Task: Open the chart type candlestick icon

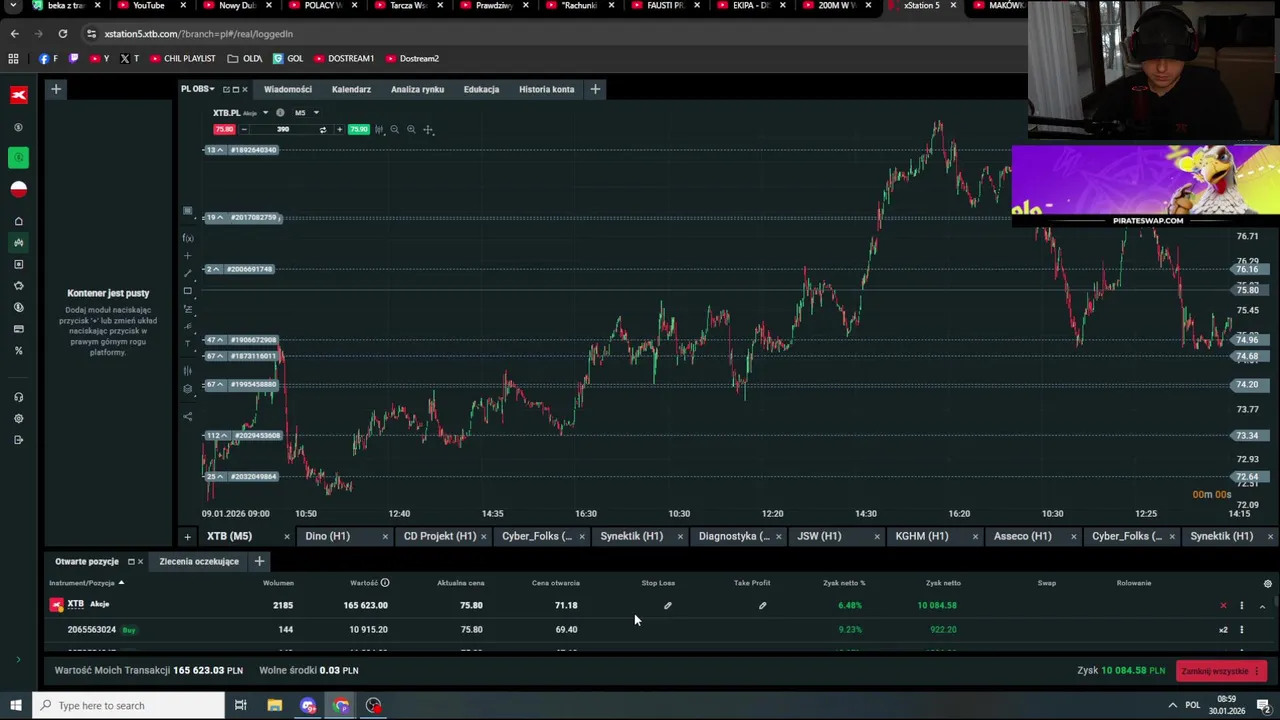Action: [379, 130]
